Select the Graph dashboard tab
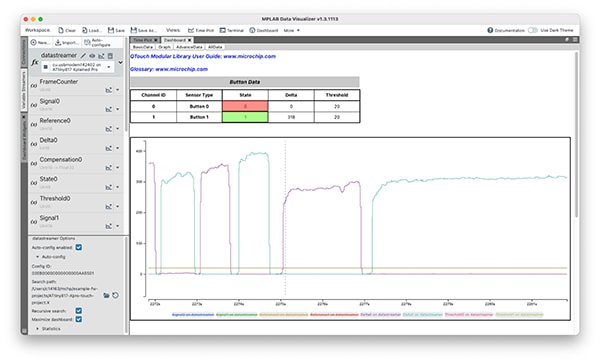Screen dimensions: 600x362 point(165,47)
